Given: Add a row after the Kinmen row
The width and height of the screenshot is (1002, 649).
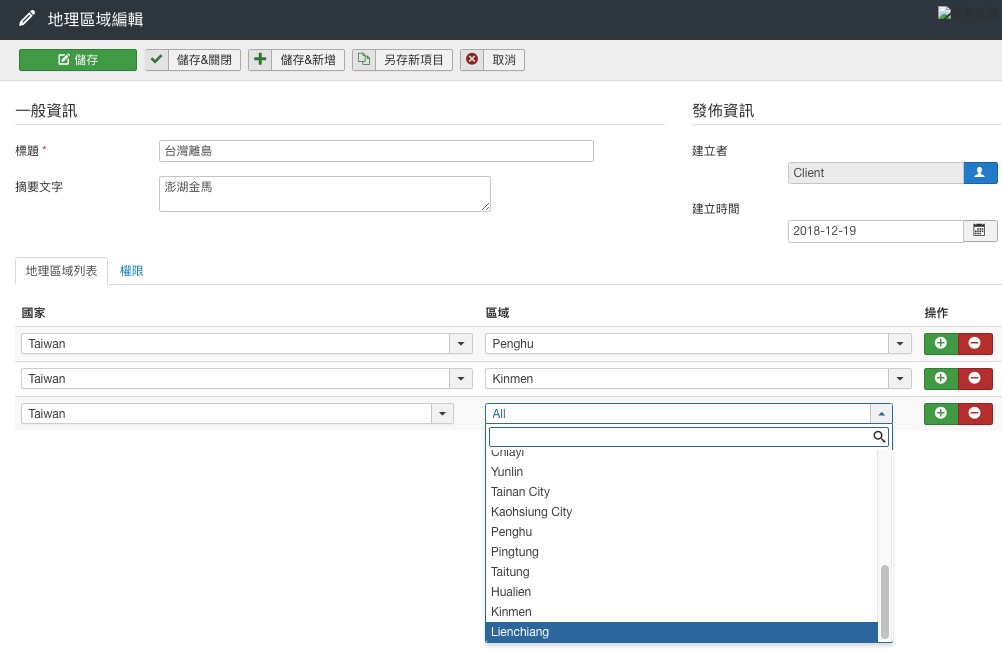Looking at the screenshot, I should pyautogui.click(x=940, y=379).
